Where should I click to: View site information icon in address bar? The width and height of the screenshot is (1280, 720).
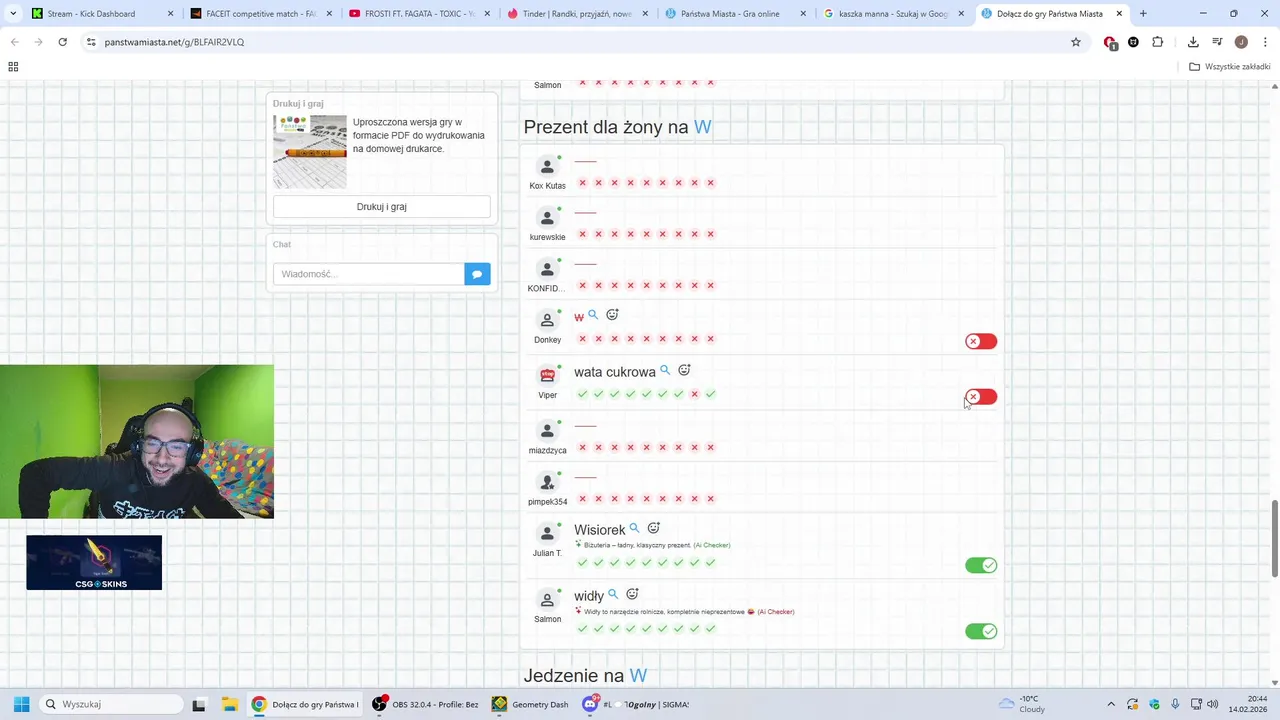pyautogui.click(x=91, y=42)
